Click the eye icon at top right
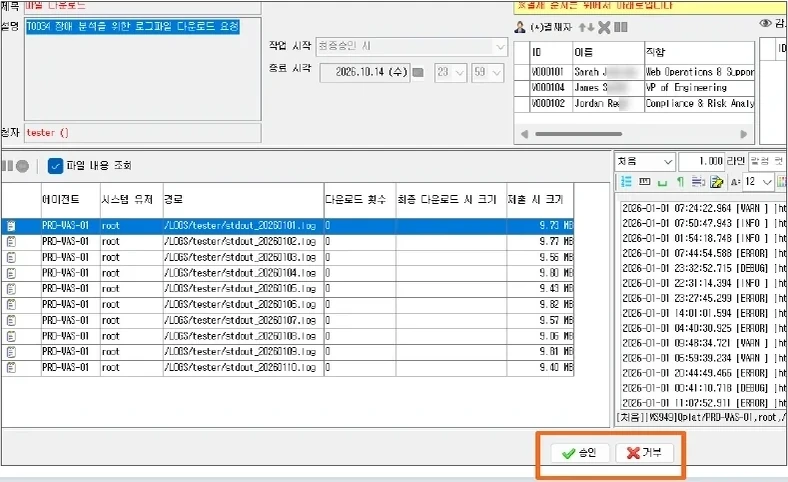Screen dimensions: 788x482 (765, 23)
